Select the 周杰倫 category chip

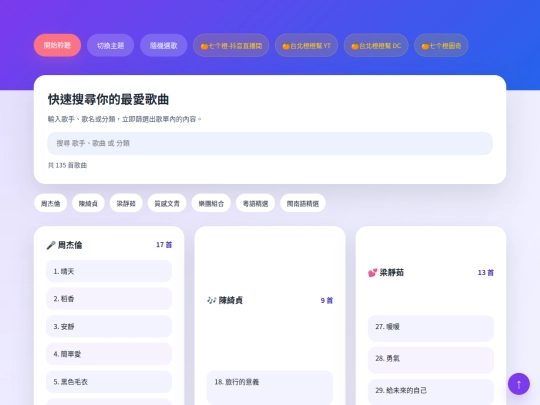(51, 203)
